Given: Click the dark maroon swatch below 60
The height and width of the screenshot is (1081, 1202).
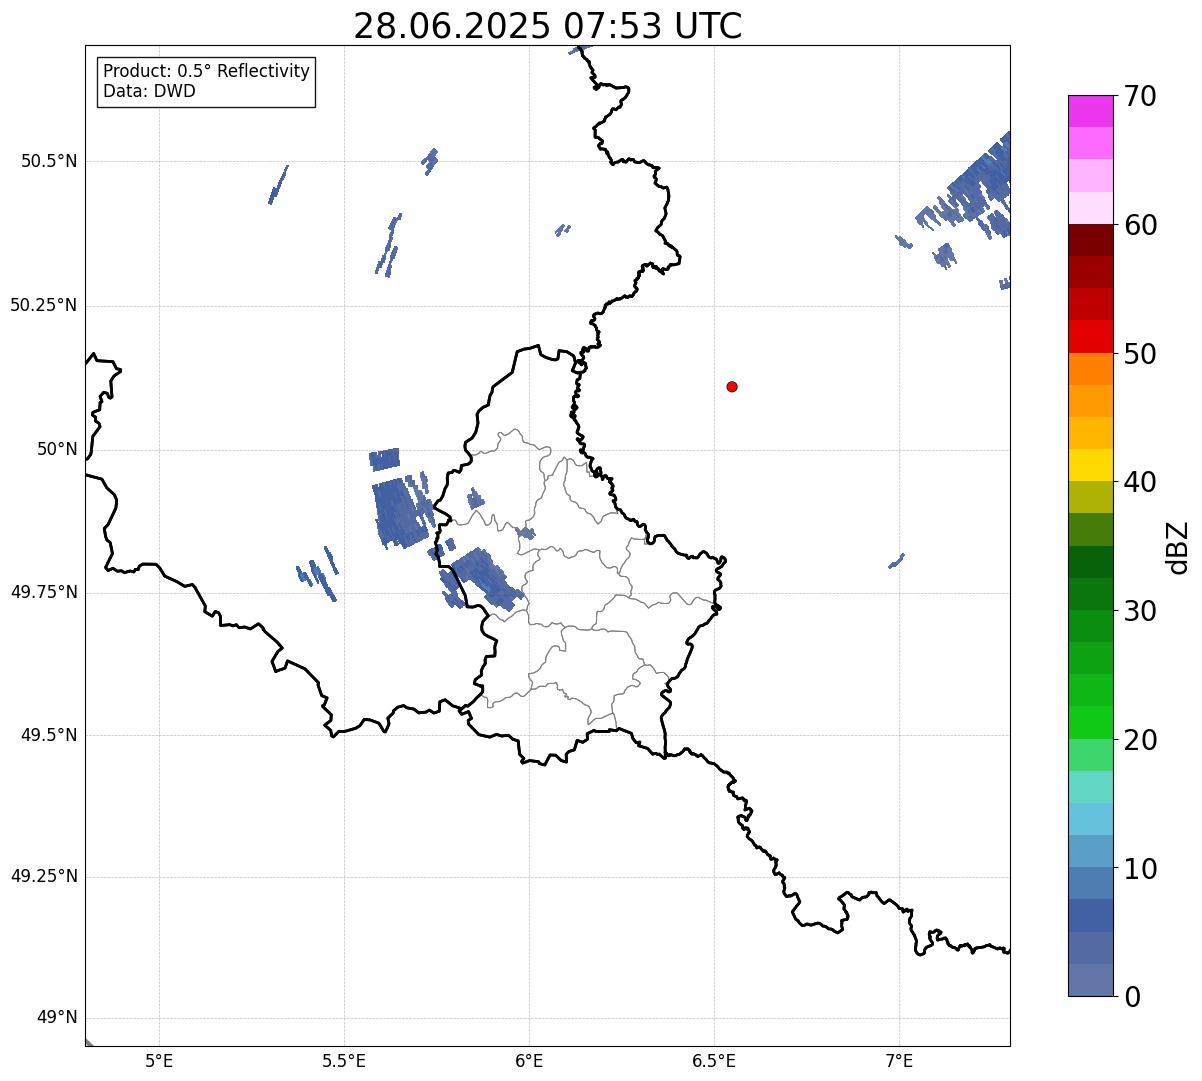Looking at the screenshot, I should 1090,240.
